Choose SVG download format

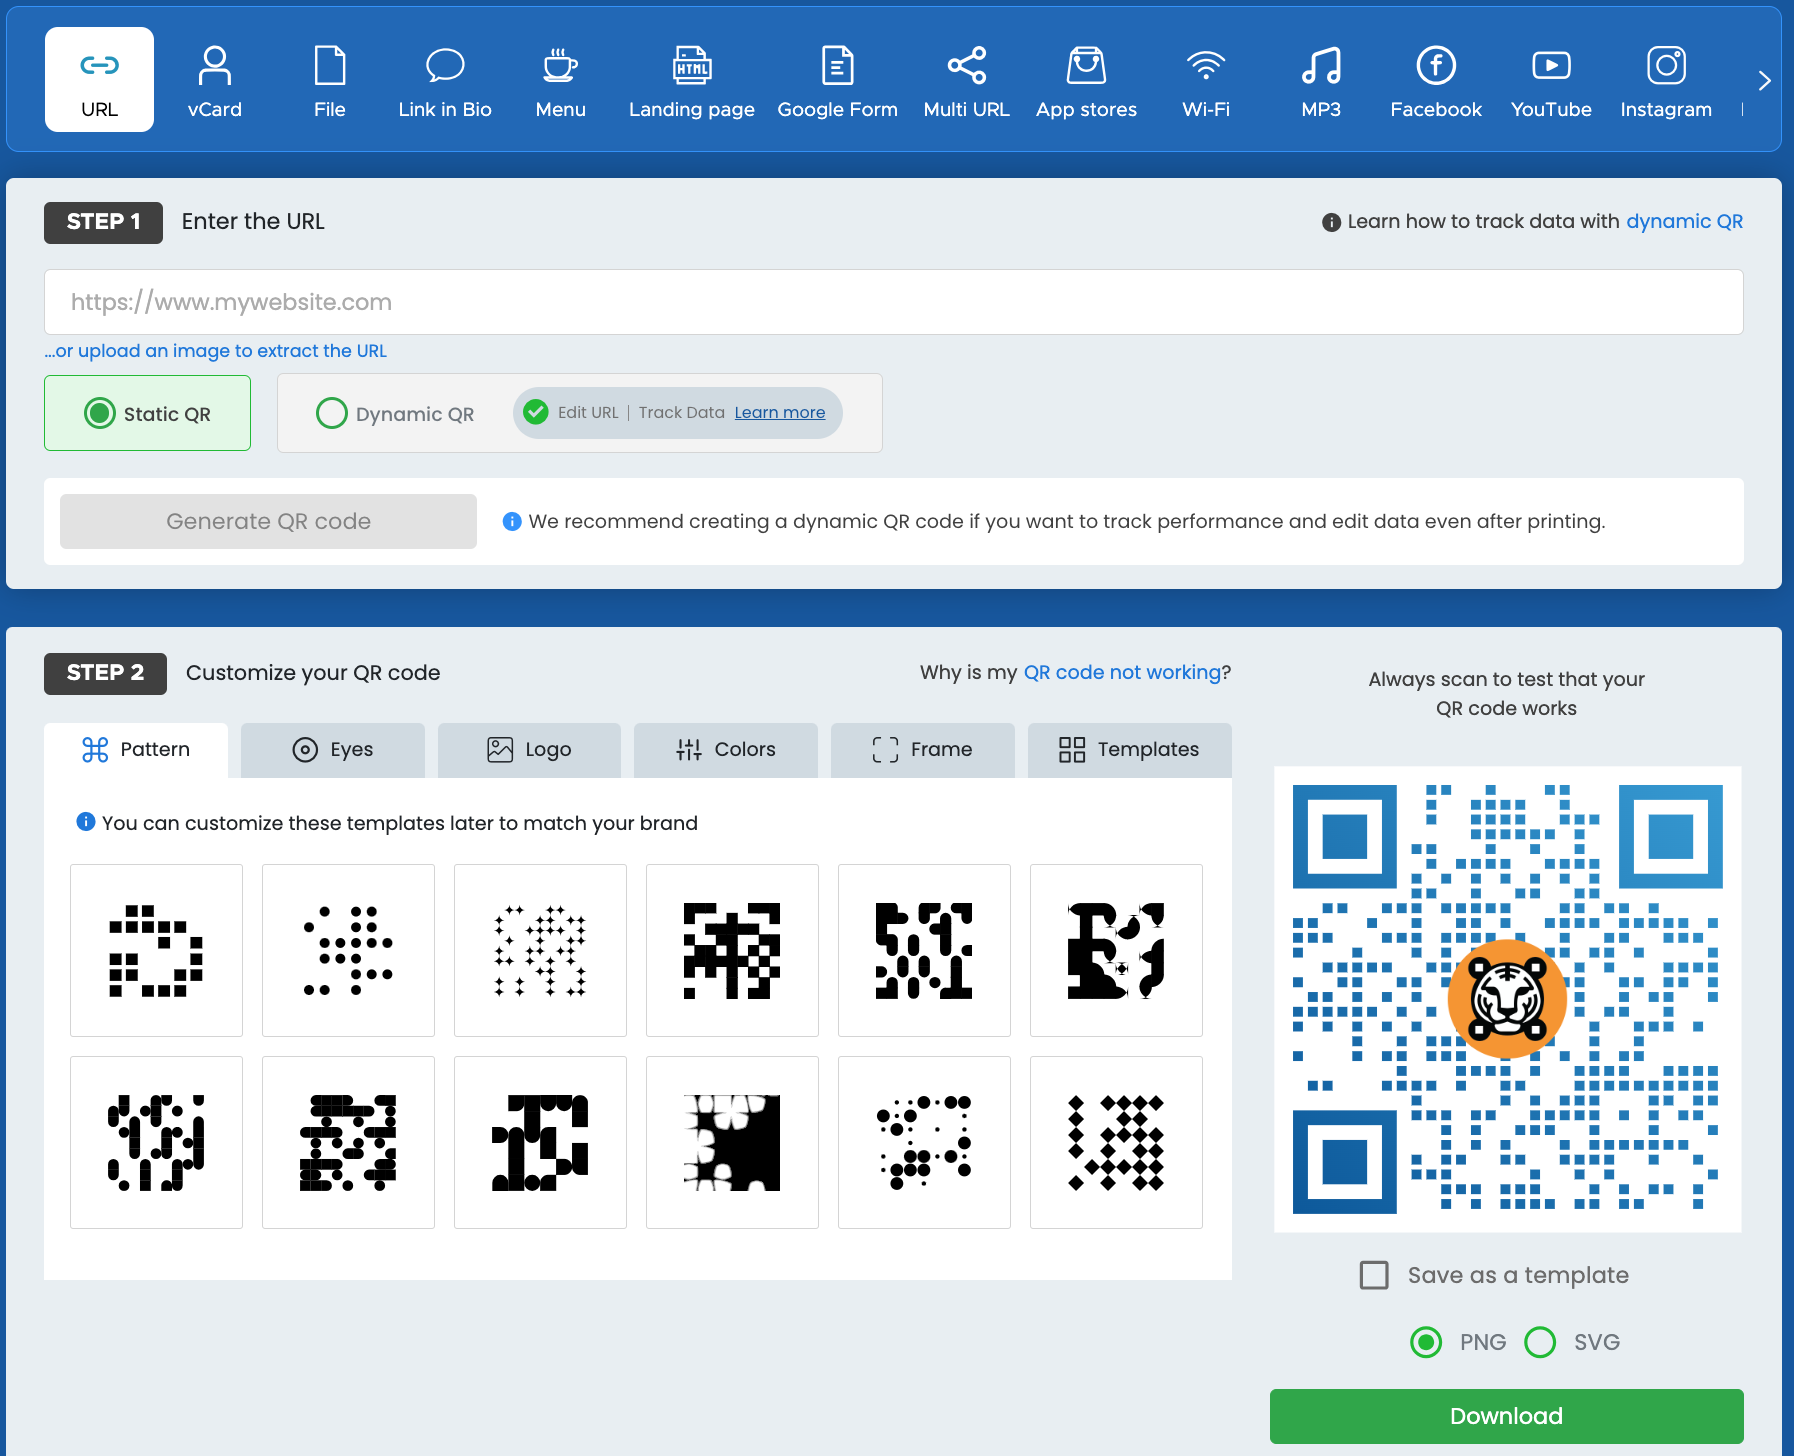pyautogui.click(x=1540, y=1342)
